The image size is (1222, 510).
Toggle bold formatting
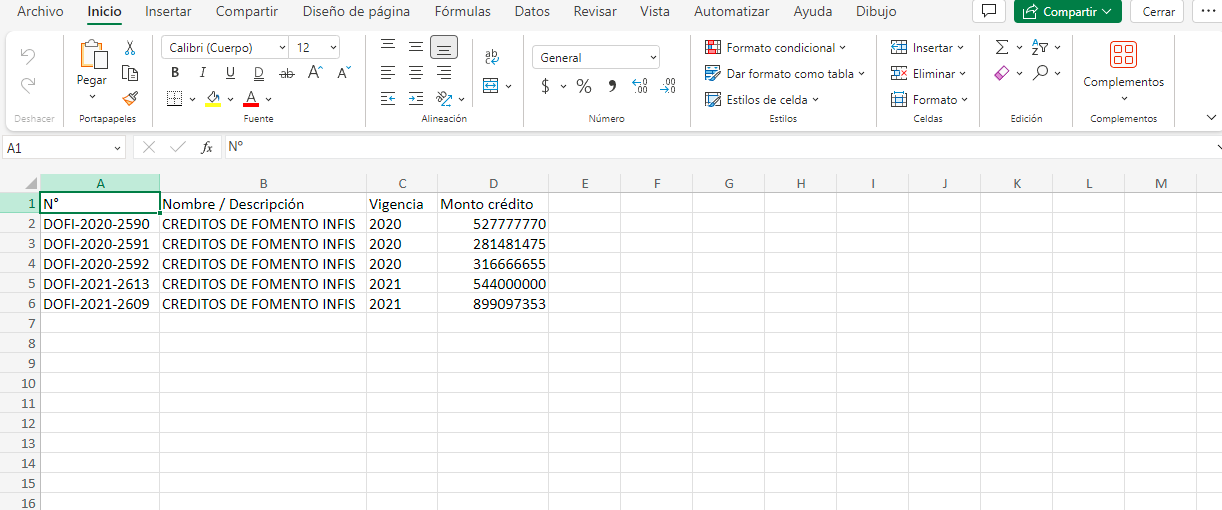[x=175, y=73]
